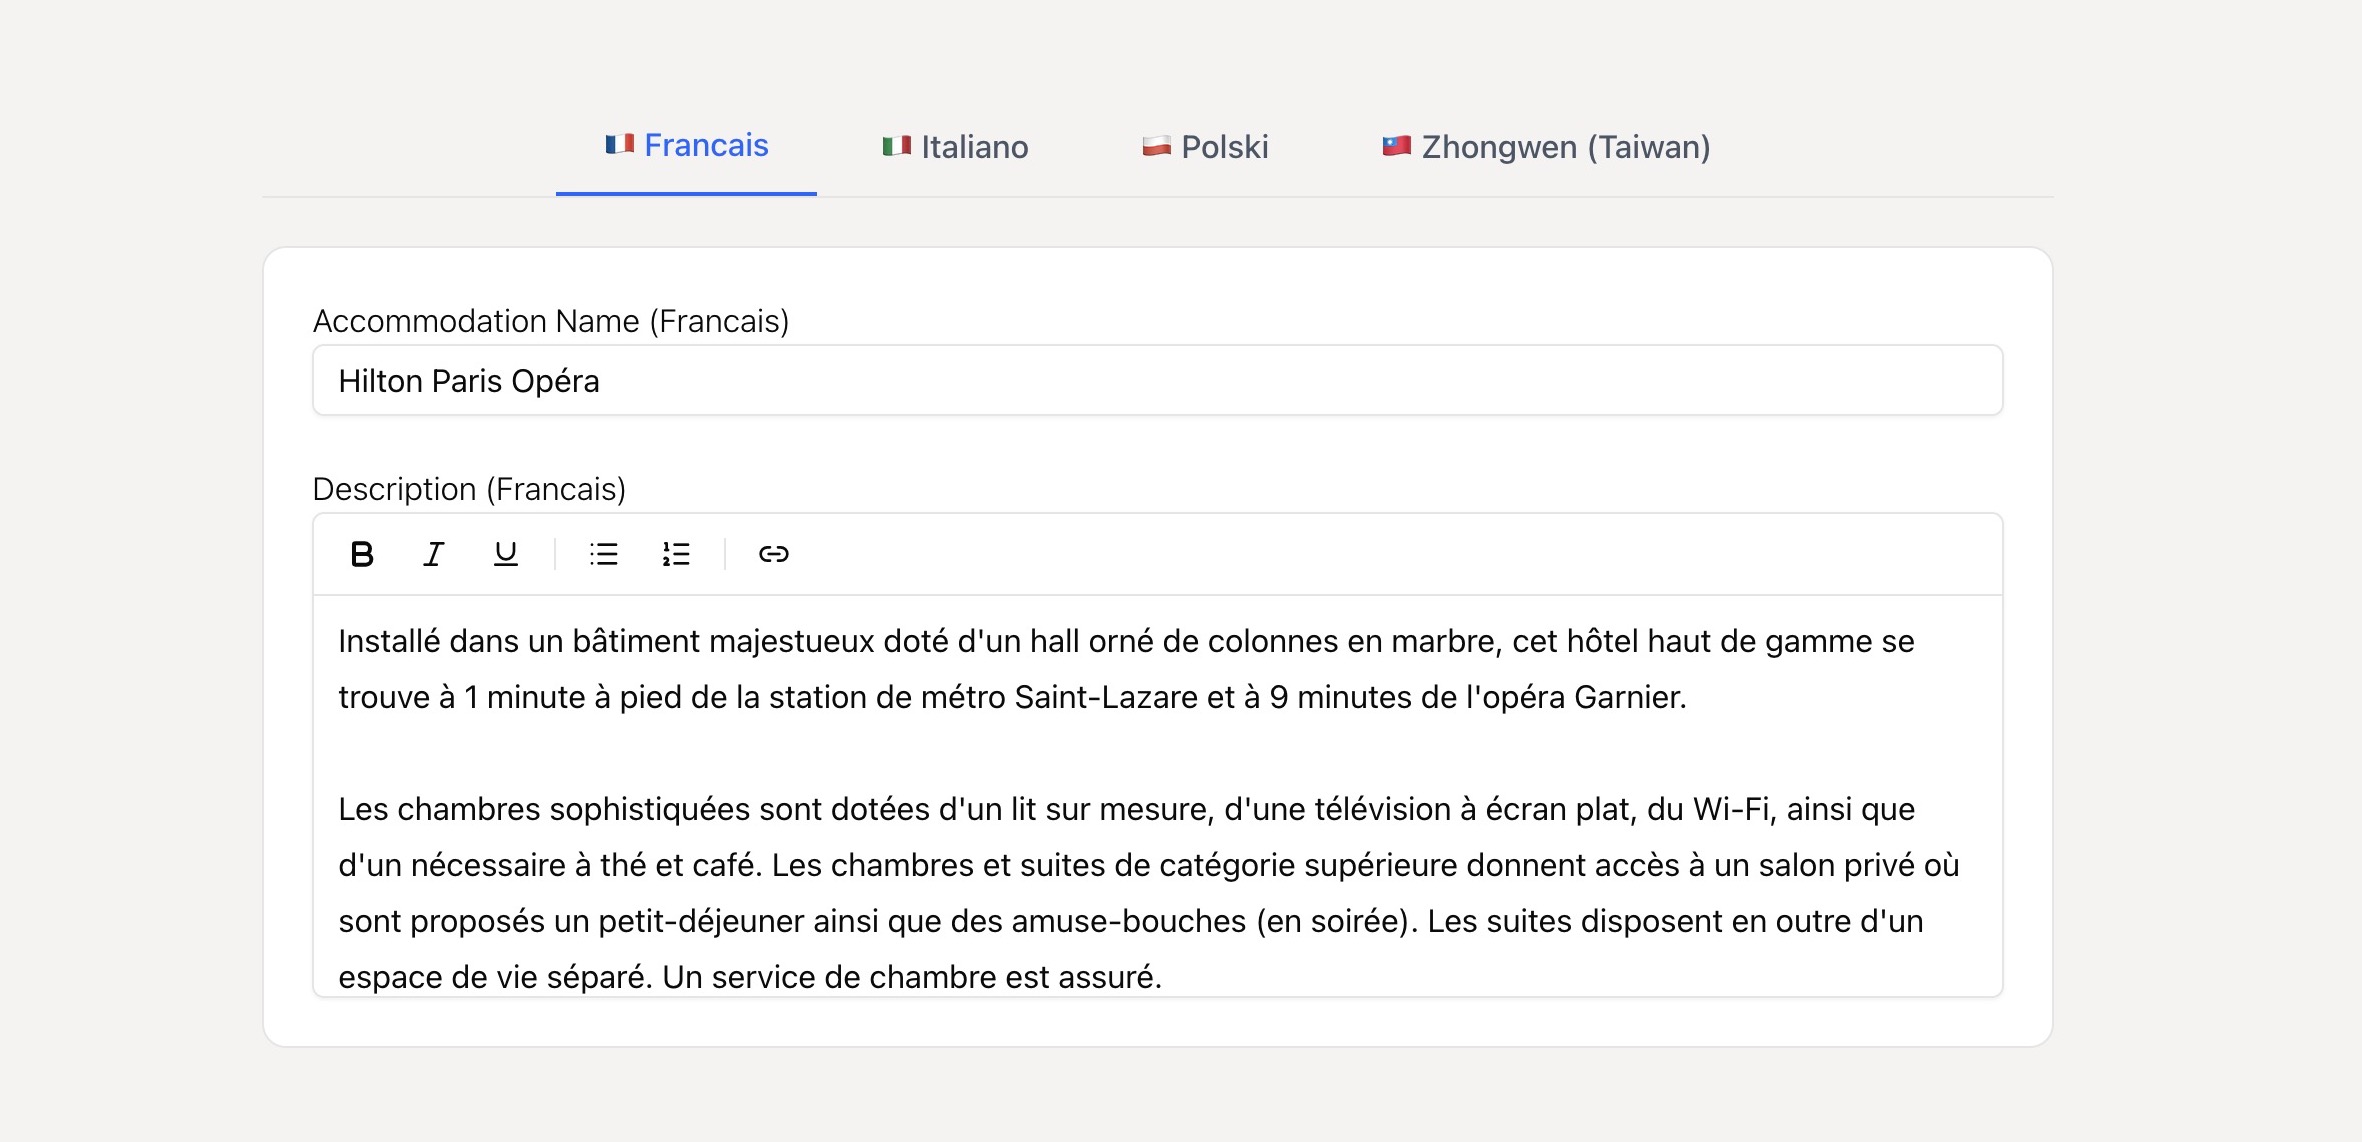The image size is (2362, 1142).
Task: Insert a numbered list
Action: tap(676, 554)
